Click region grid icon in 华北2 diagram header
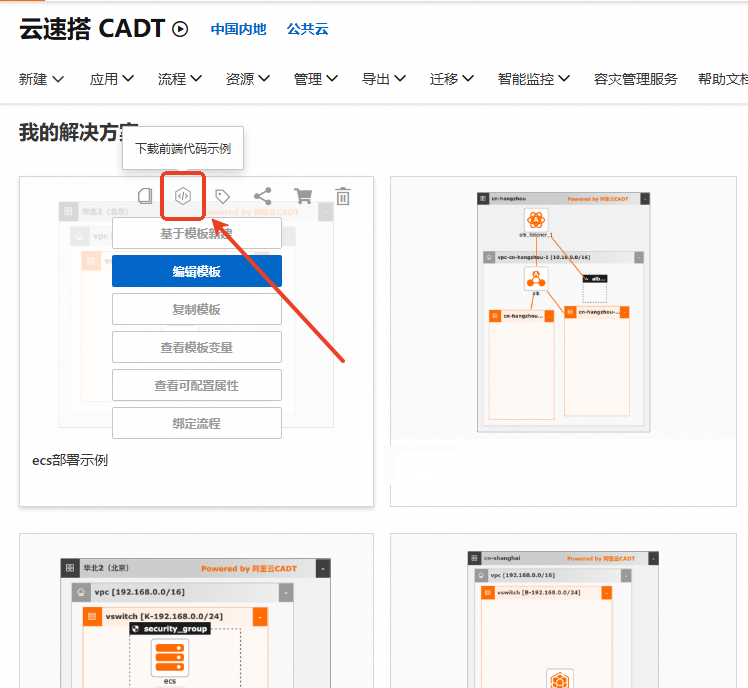This screenshot has width=748, height=688. click(x=70, y=568)
